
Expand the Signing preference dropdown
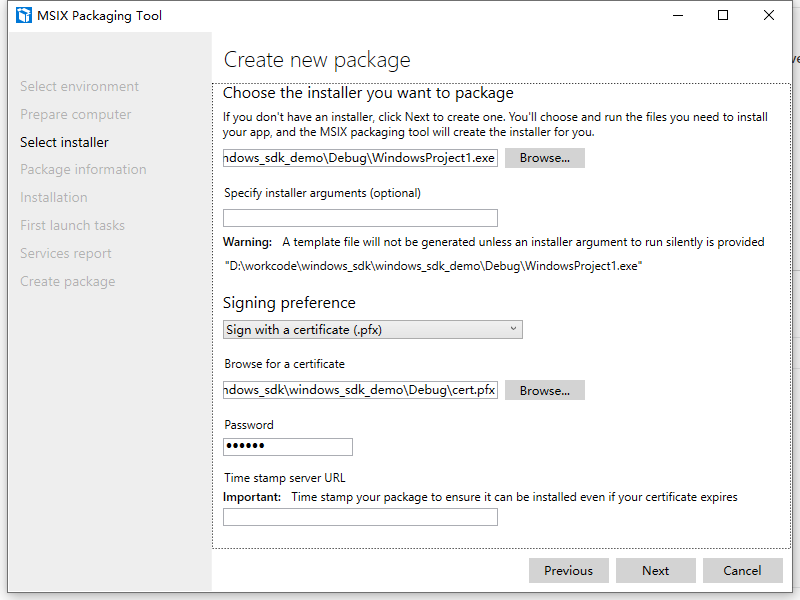(x=372, y=329)
